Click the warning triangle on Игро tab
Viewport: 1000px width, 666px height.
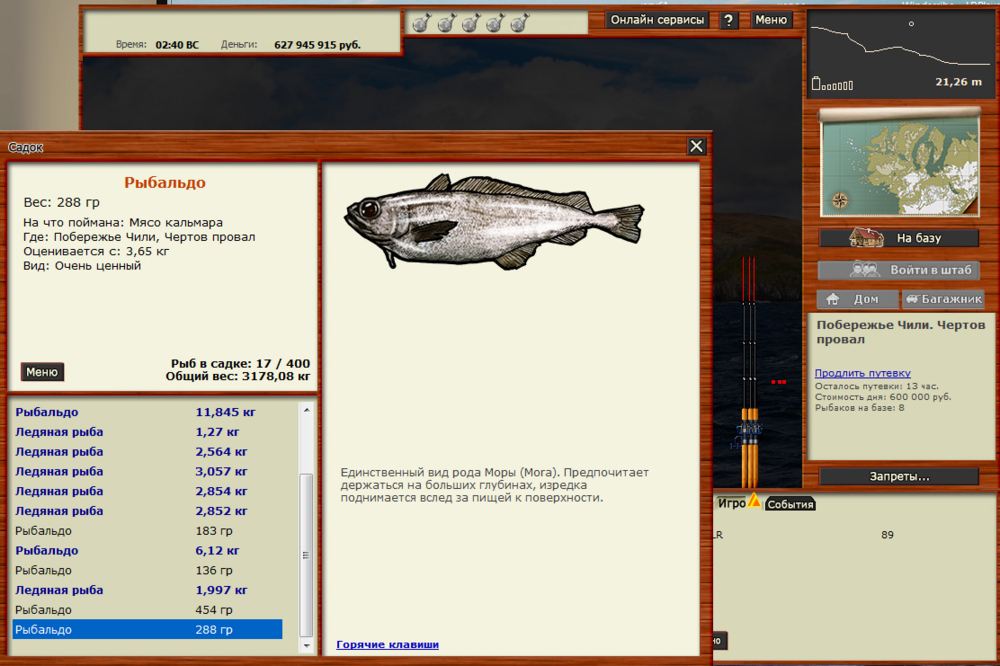pyautogui.click(x=754, y=501)
